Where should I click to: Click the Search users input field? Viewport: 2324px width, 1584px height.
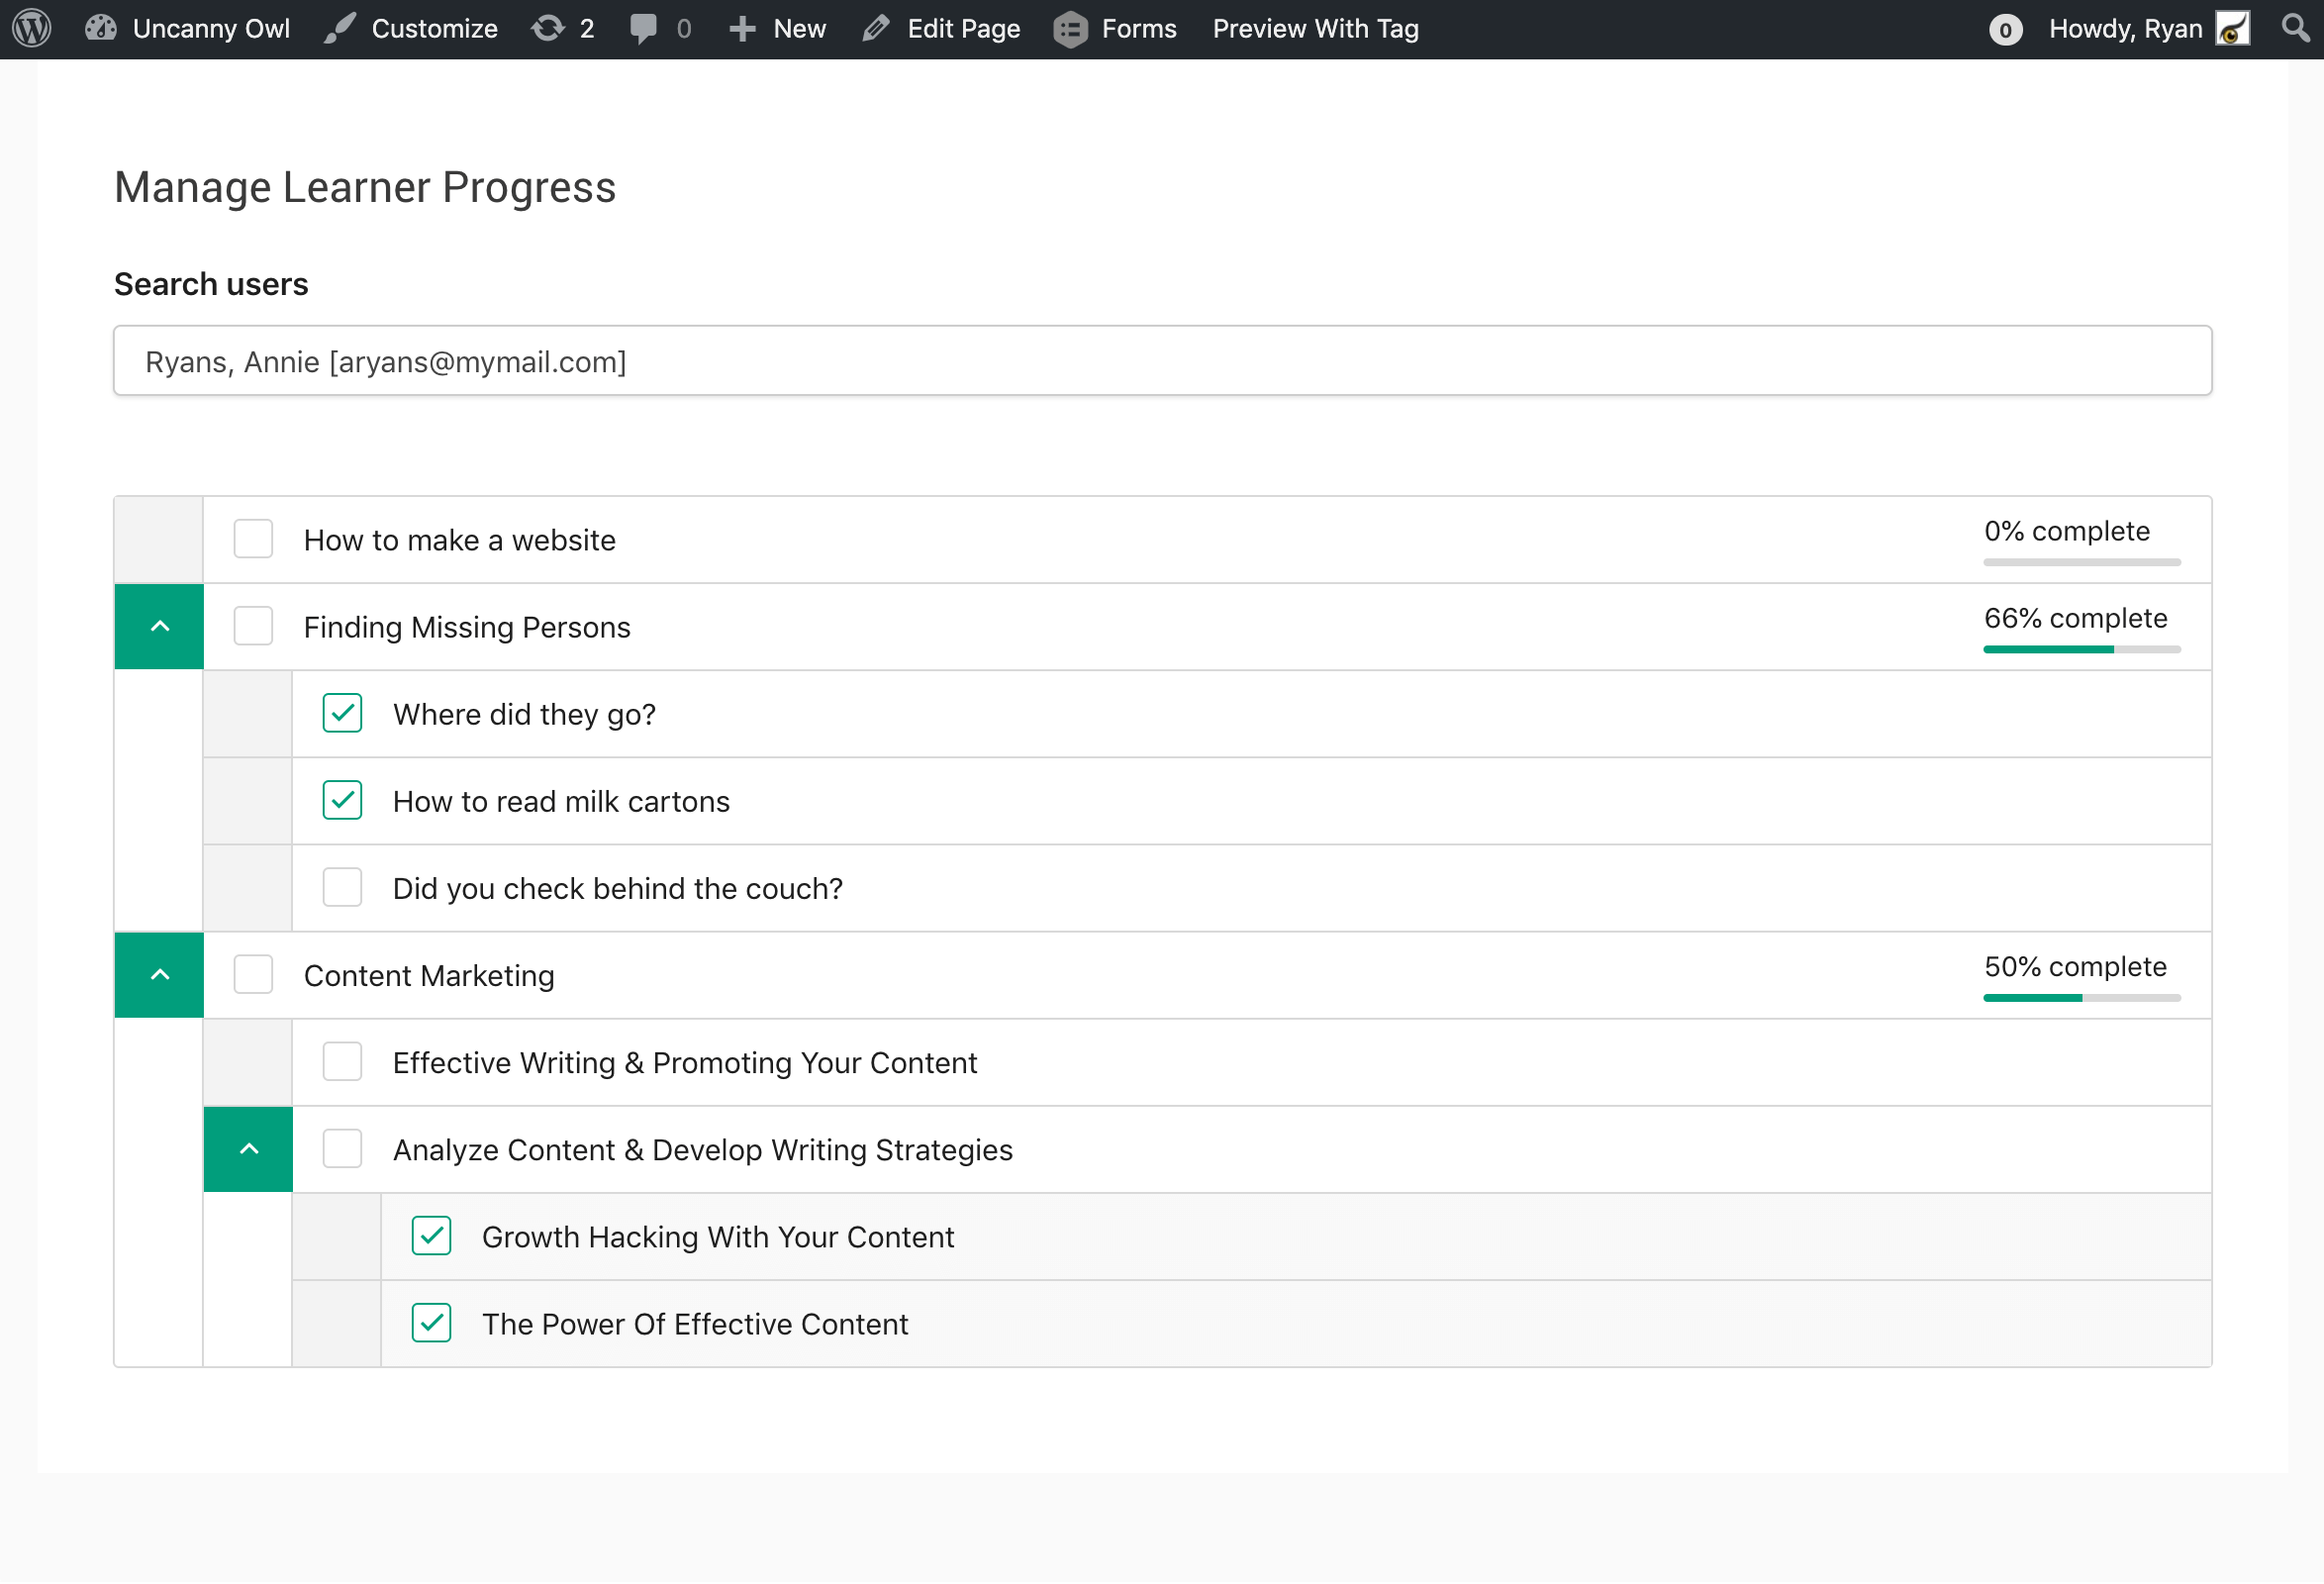click(1162, 361)
